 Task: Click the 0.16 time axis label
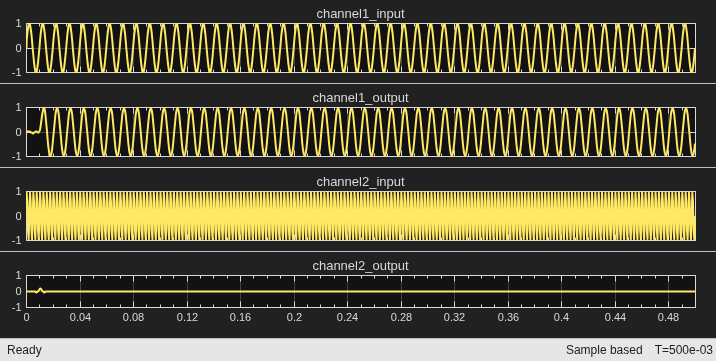click(241, 317)
